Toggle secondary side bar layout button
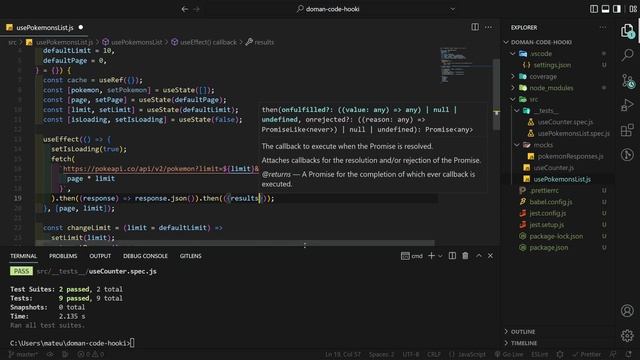Image resolution: width=640 pixels, height=360 pixels. [617, 9]
